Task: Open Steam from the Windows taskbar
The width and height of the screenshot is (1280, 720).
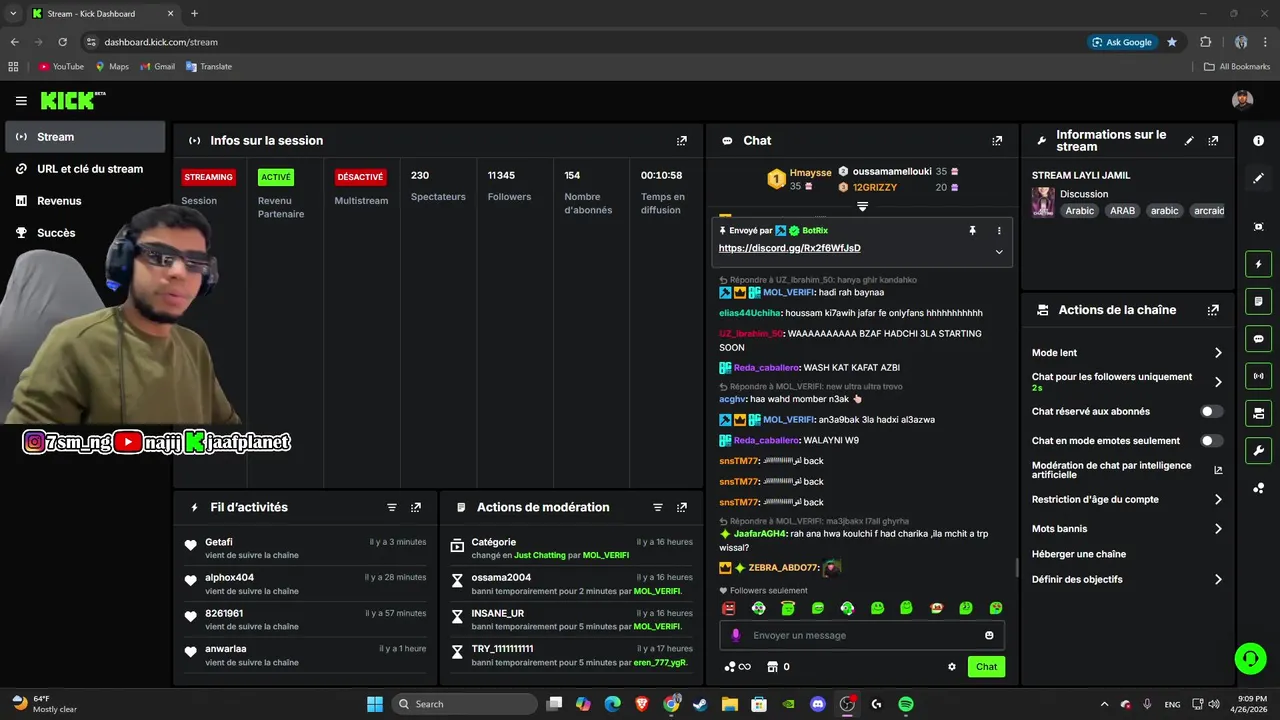Action: (700, 704)
